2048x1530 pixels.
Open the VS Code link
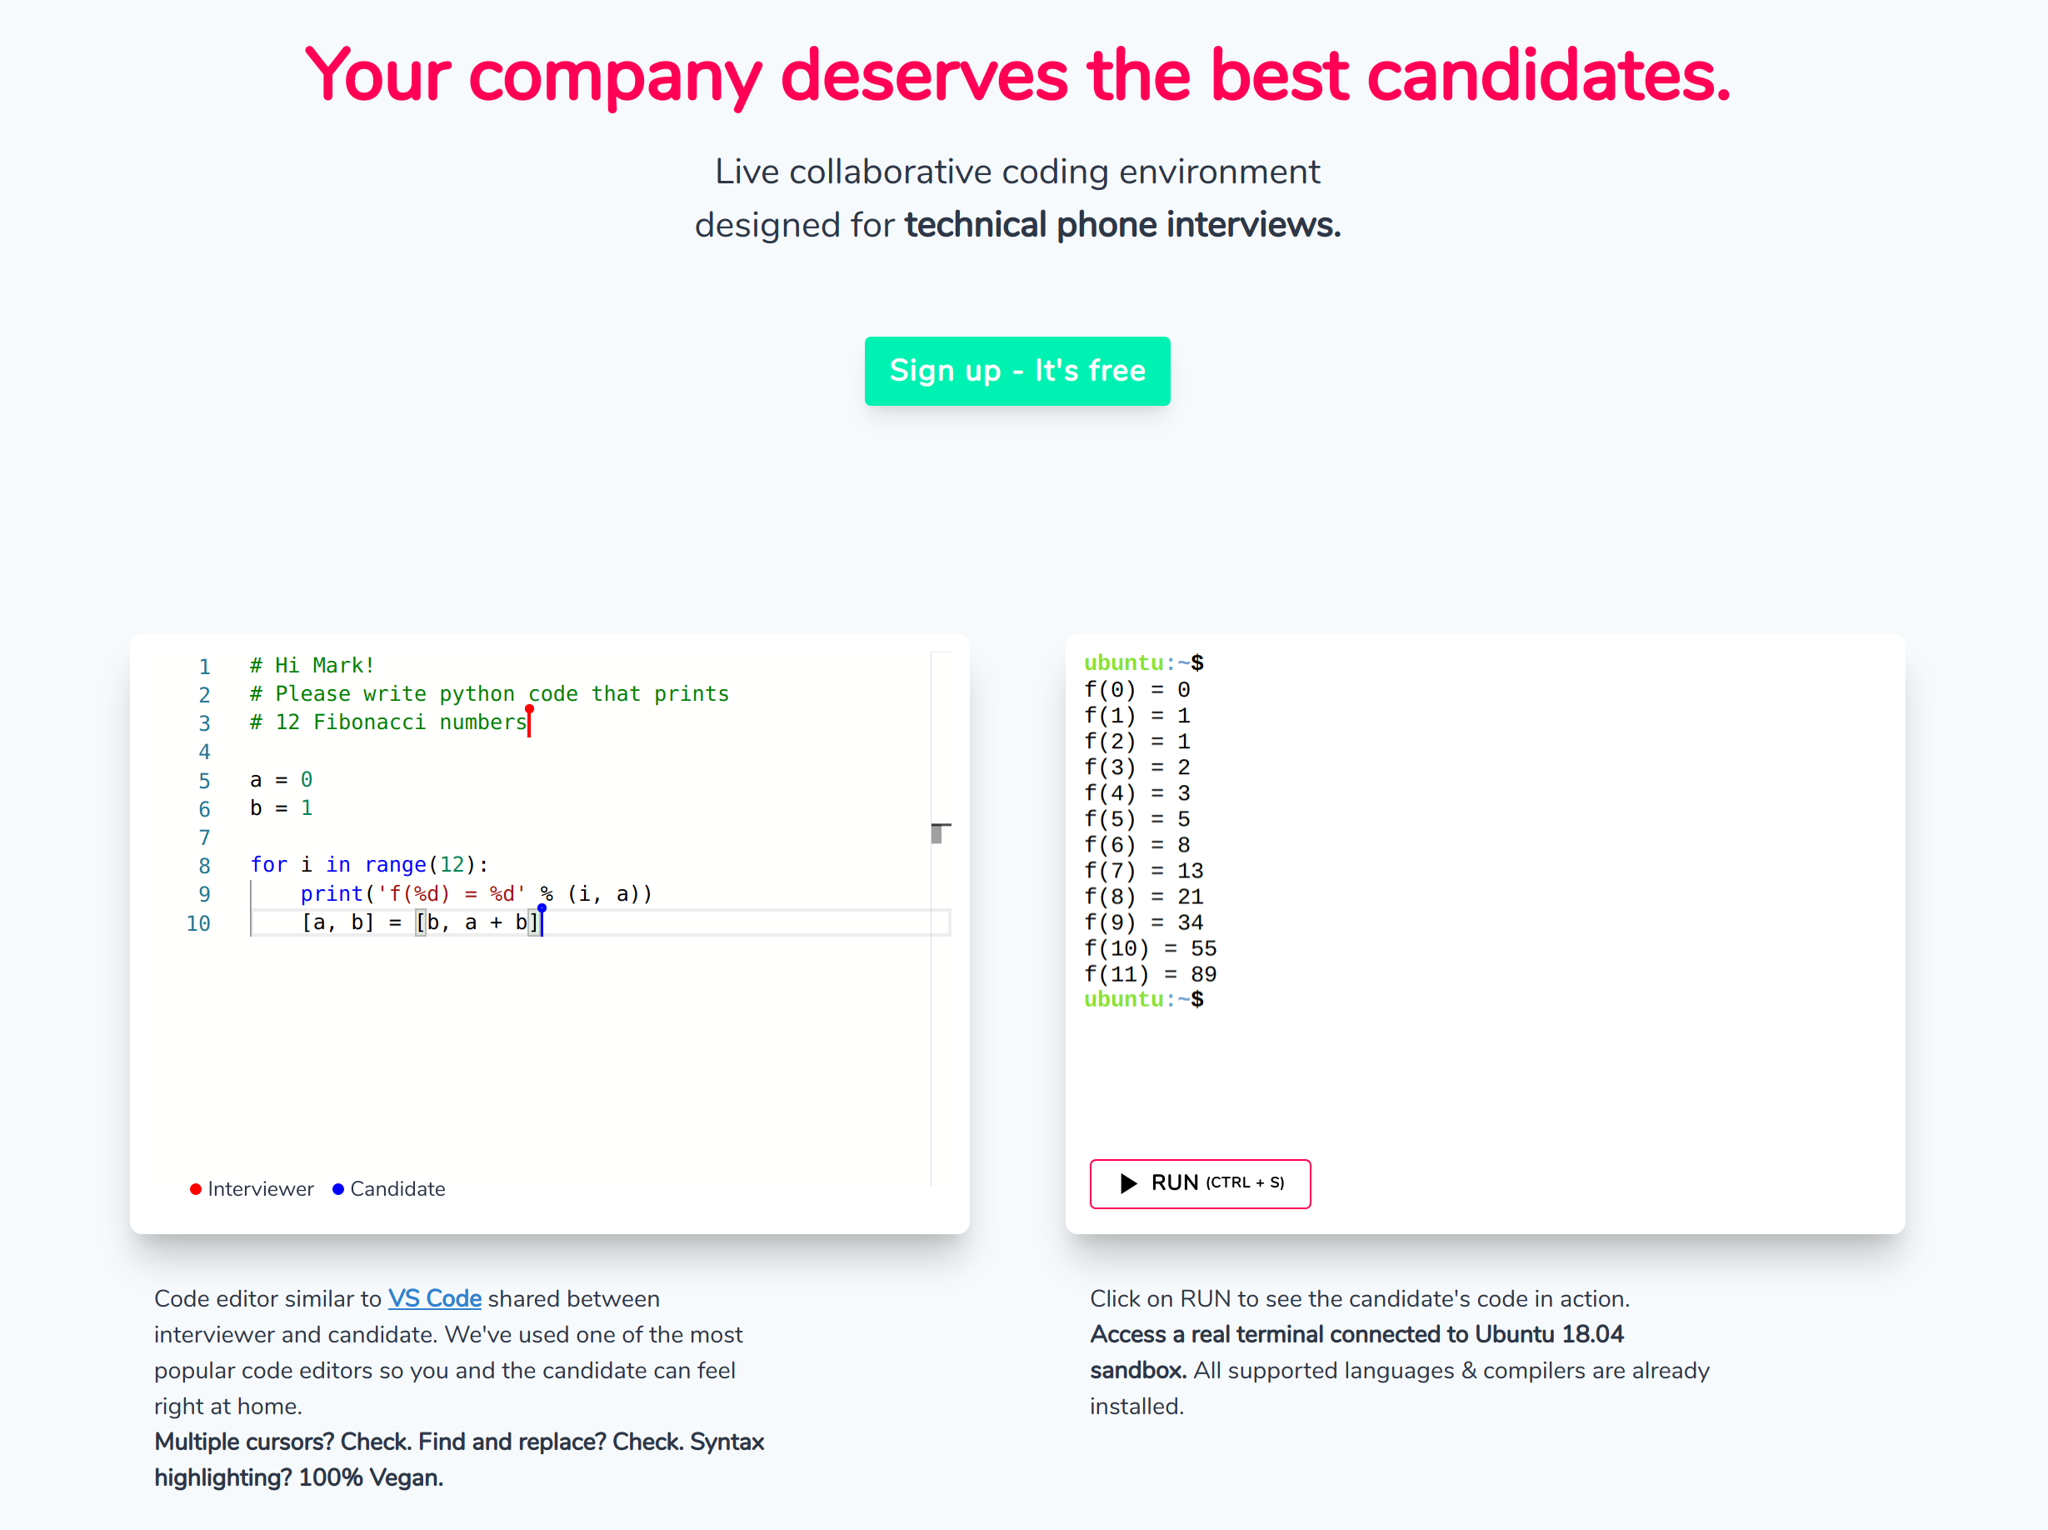434,1298
